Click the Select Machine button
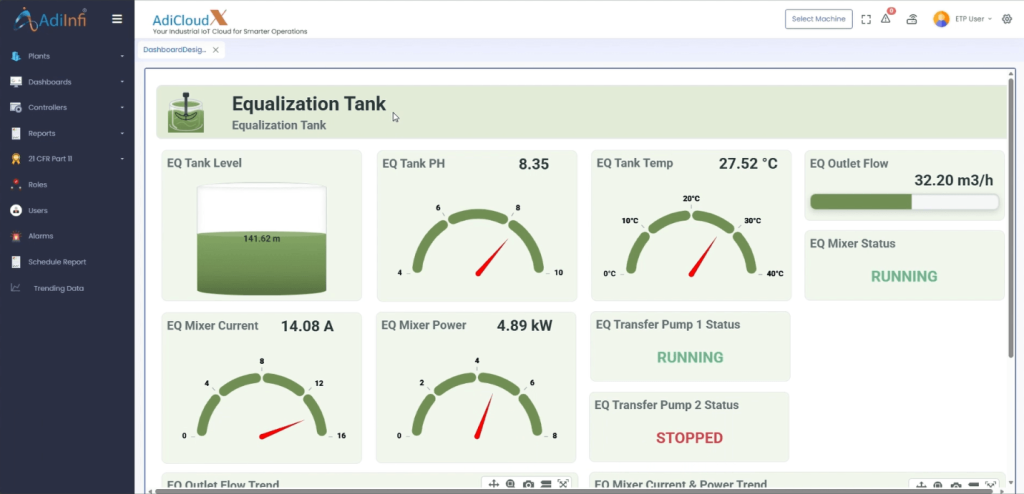Image resolution: width=1024 pixels, height=494 pixels. click(818, 19)
